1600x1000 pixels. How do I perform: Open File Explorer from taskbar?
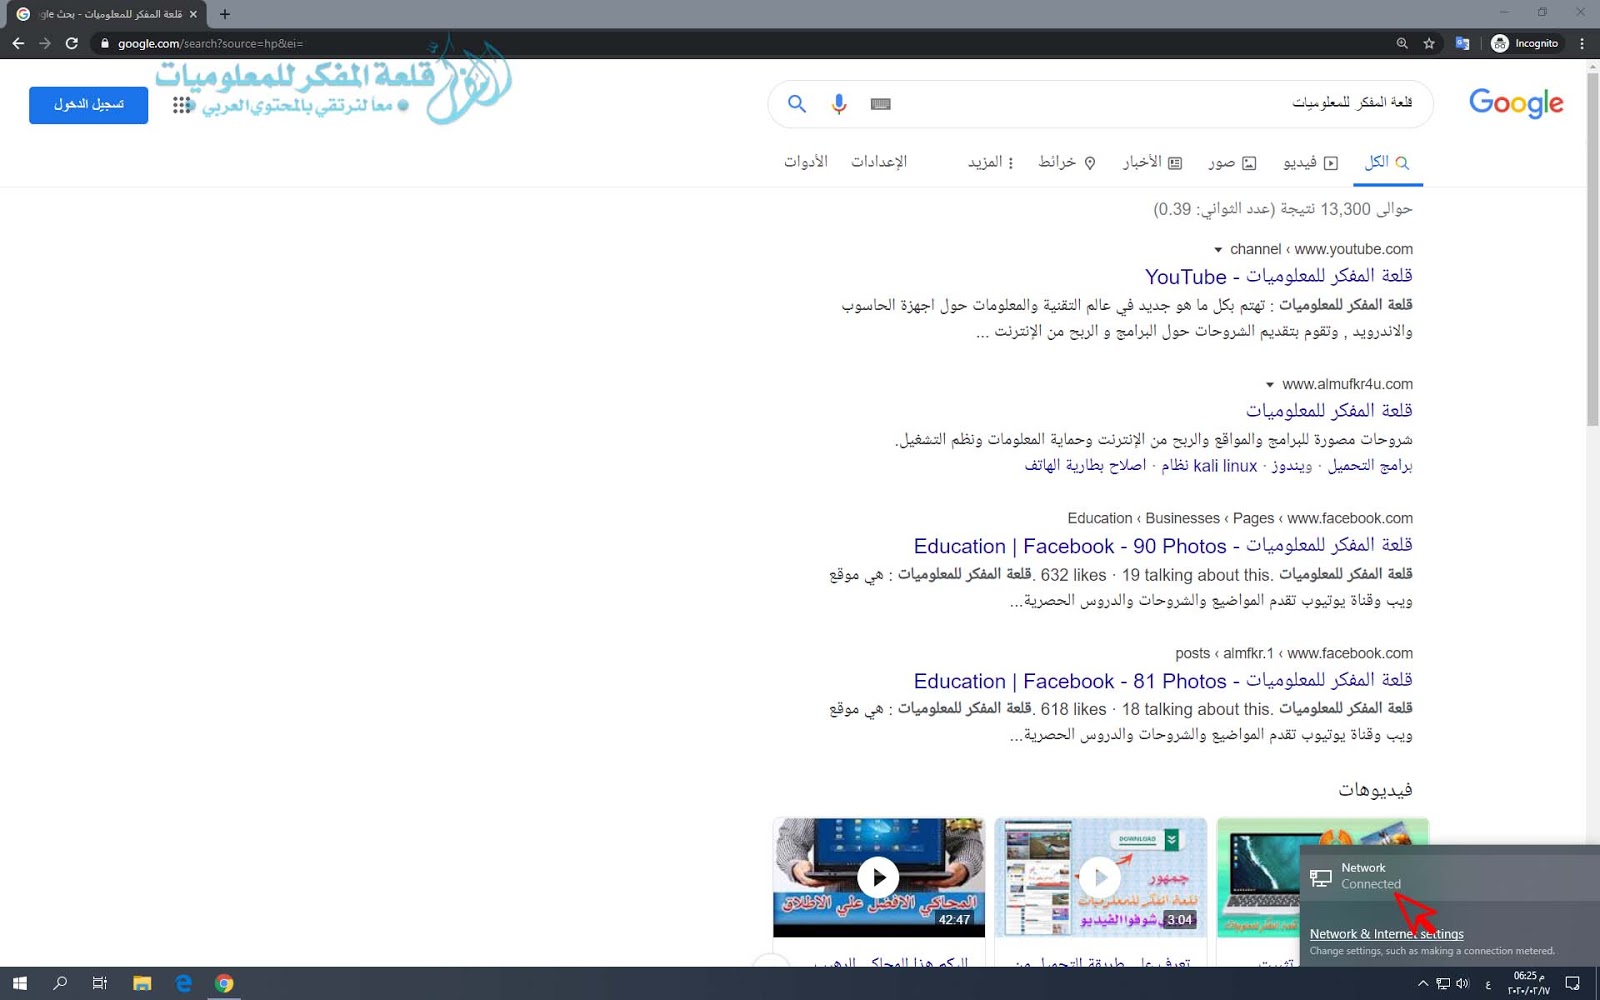[x=142, y=983]
